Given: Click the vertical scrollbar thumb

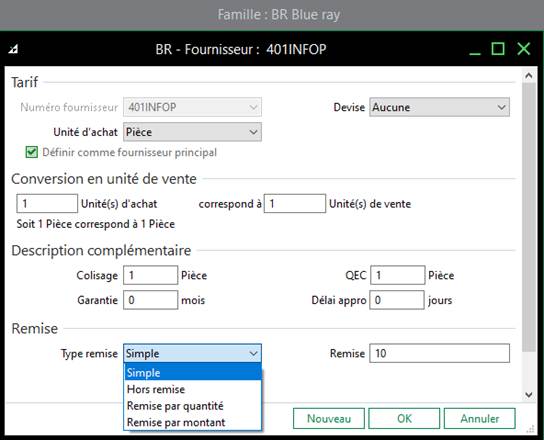Looking at the screenshot, I should coord(529,217).
